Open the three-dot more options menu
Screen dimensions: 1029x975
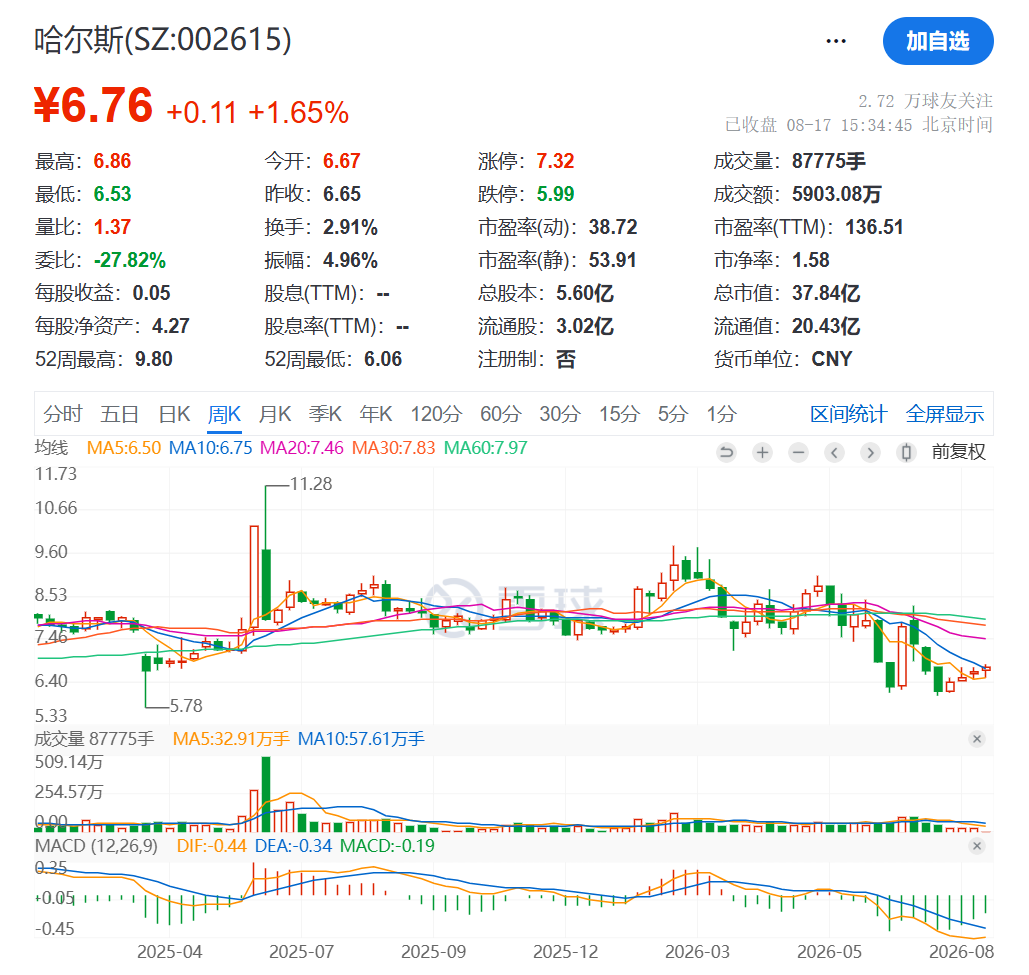click(x=835, y=41)
